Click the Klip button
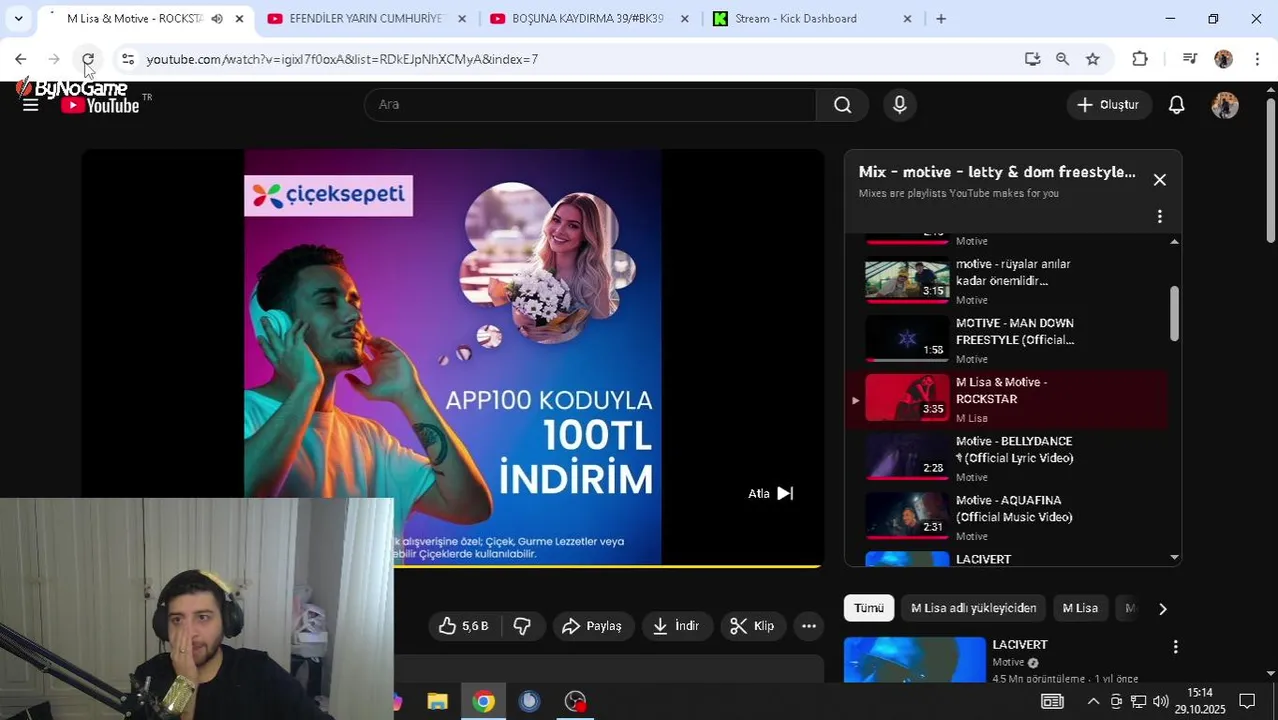 coord(753,626)
